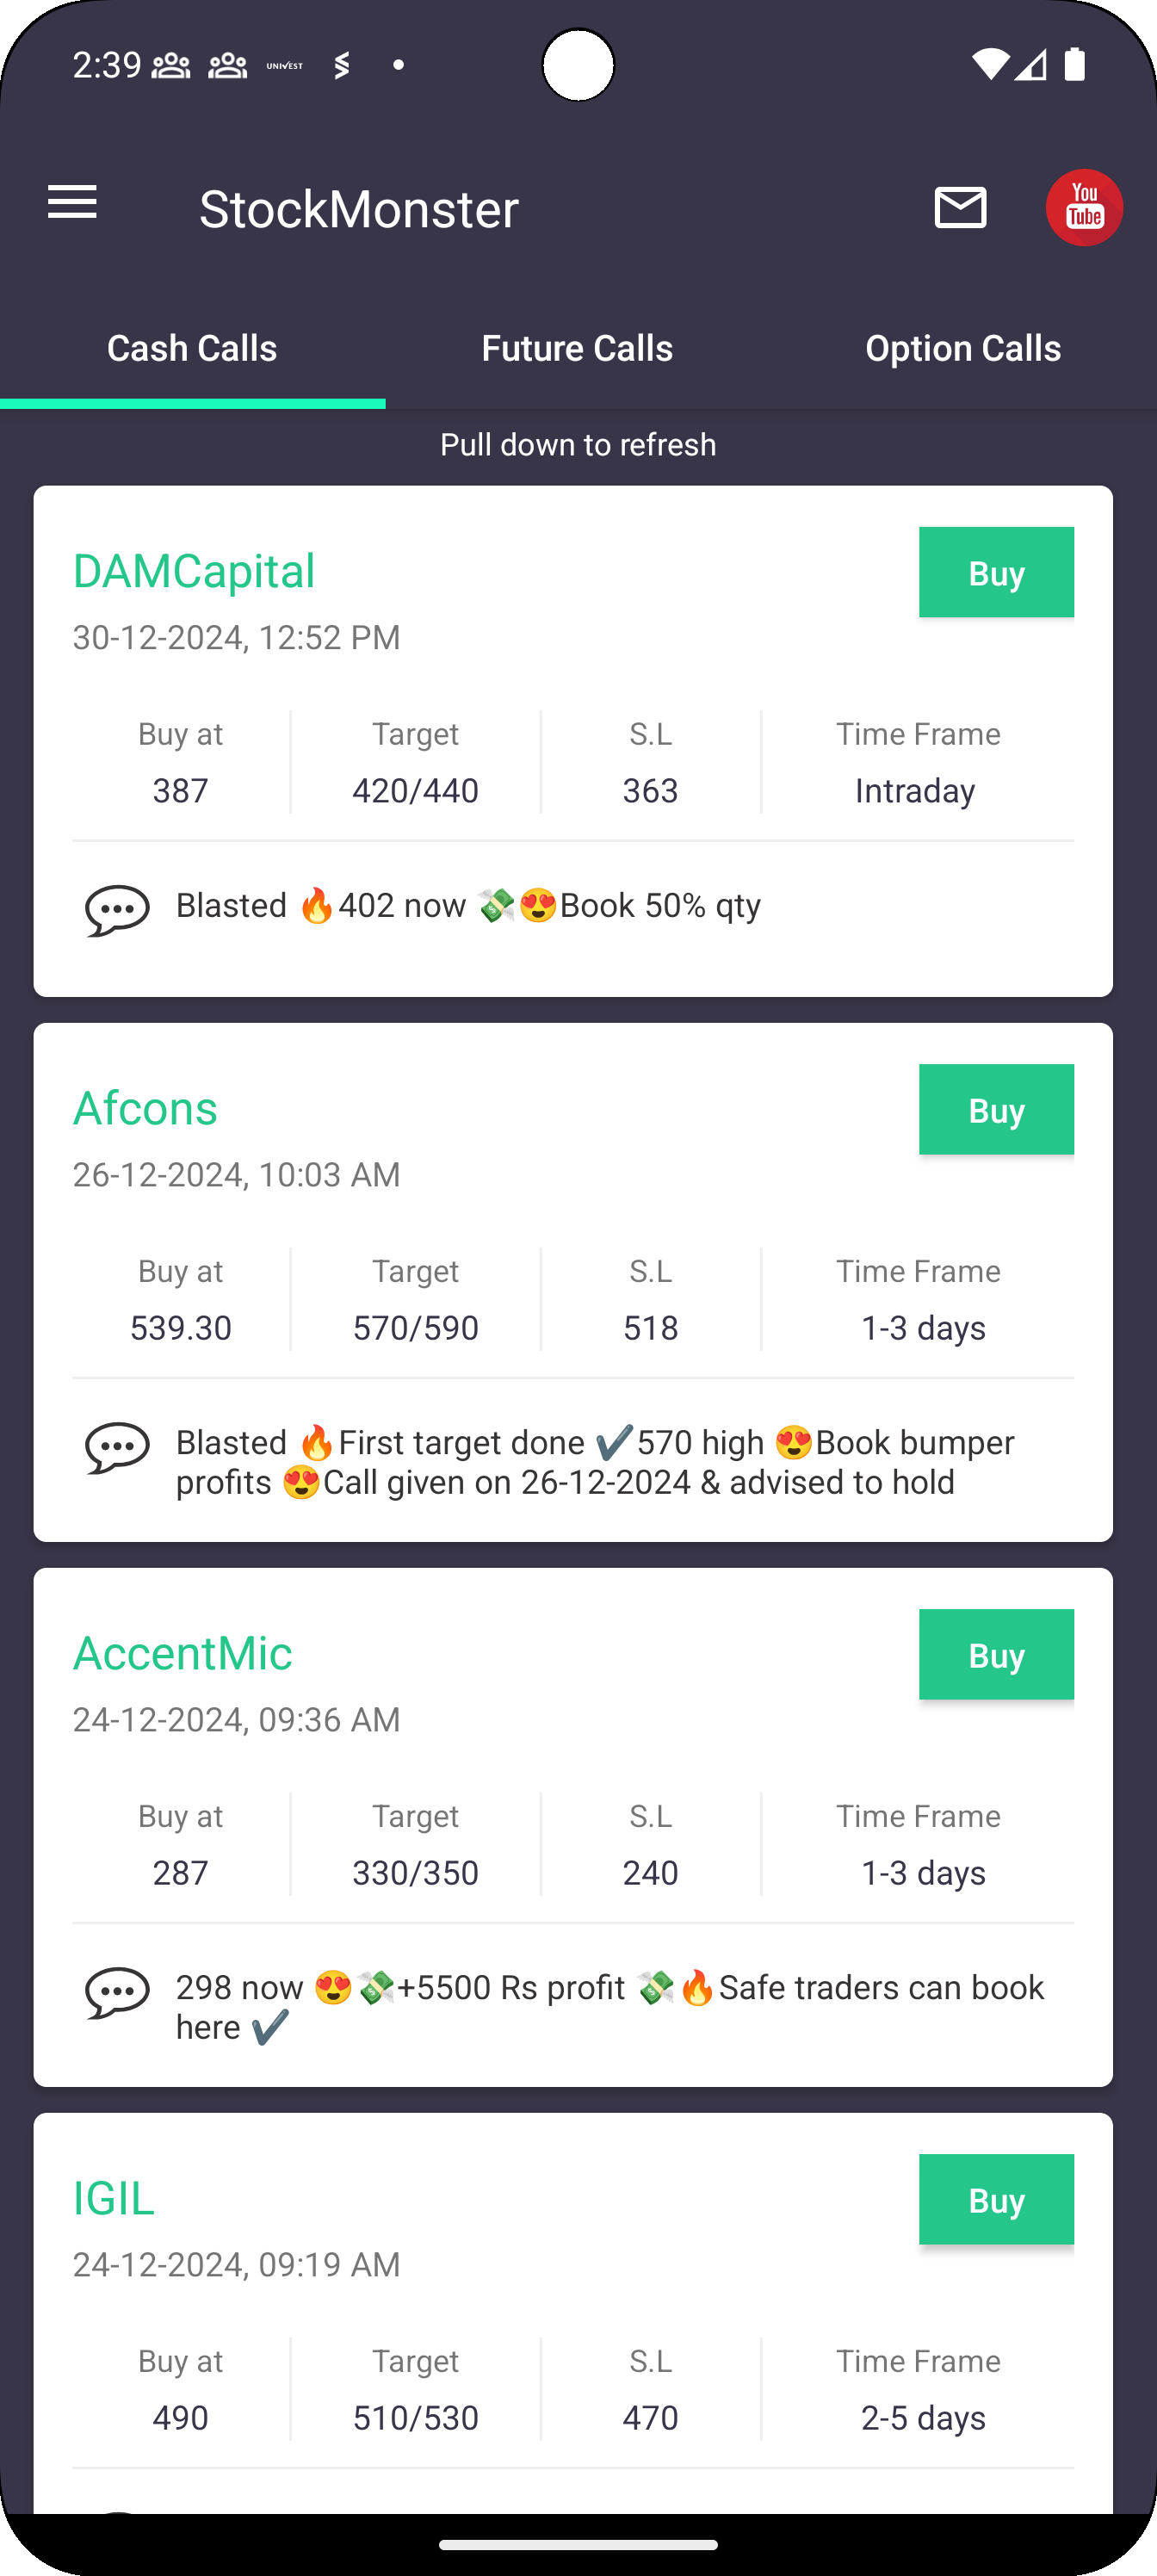Open the Afcons stock title
Screen dimensions: 1157x2576
[145, 1108]
